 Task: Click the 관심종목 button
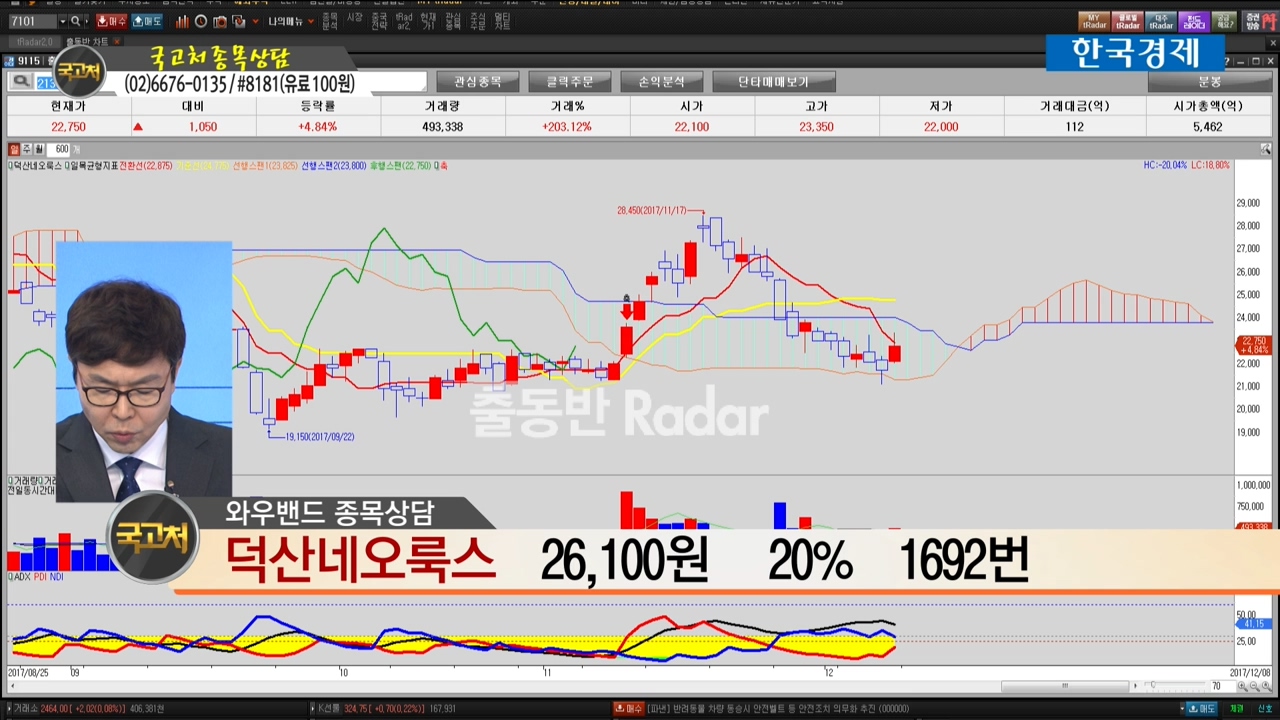[477, 82]
